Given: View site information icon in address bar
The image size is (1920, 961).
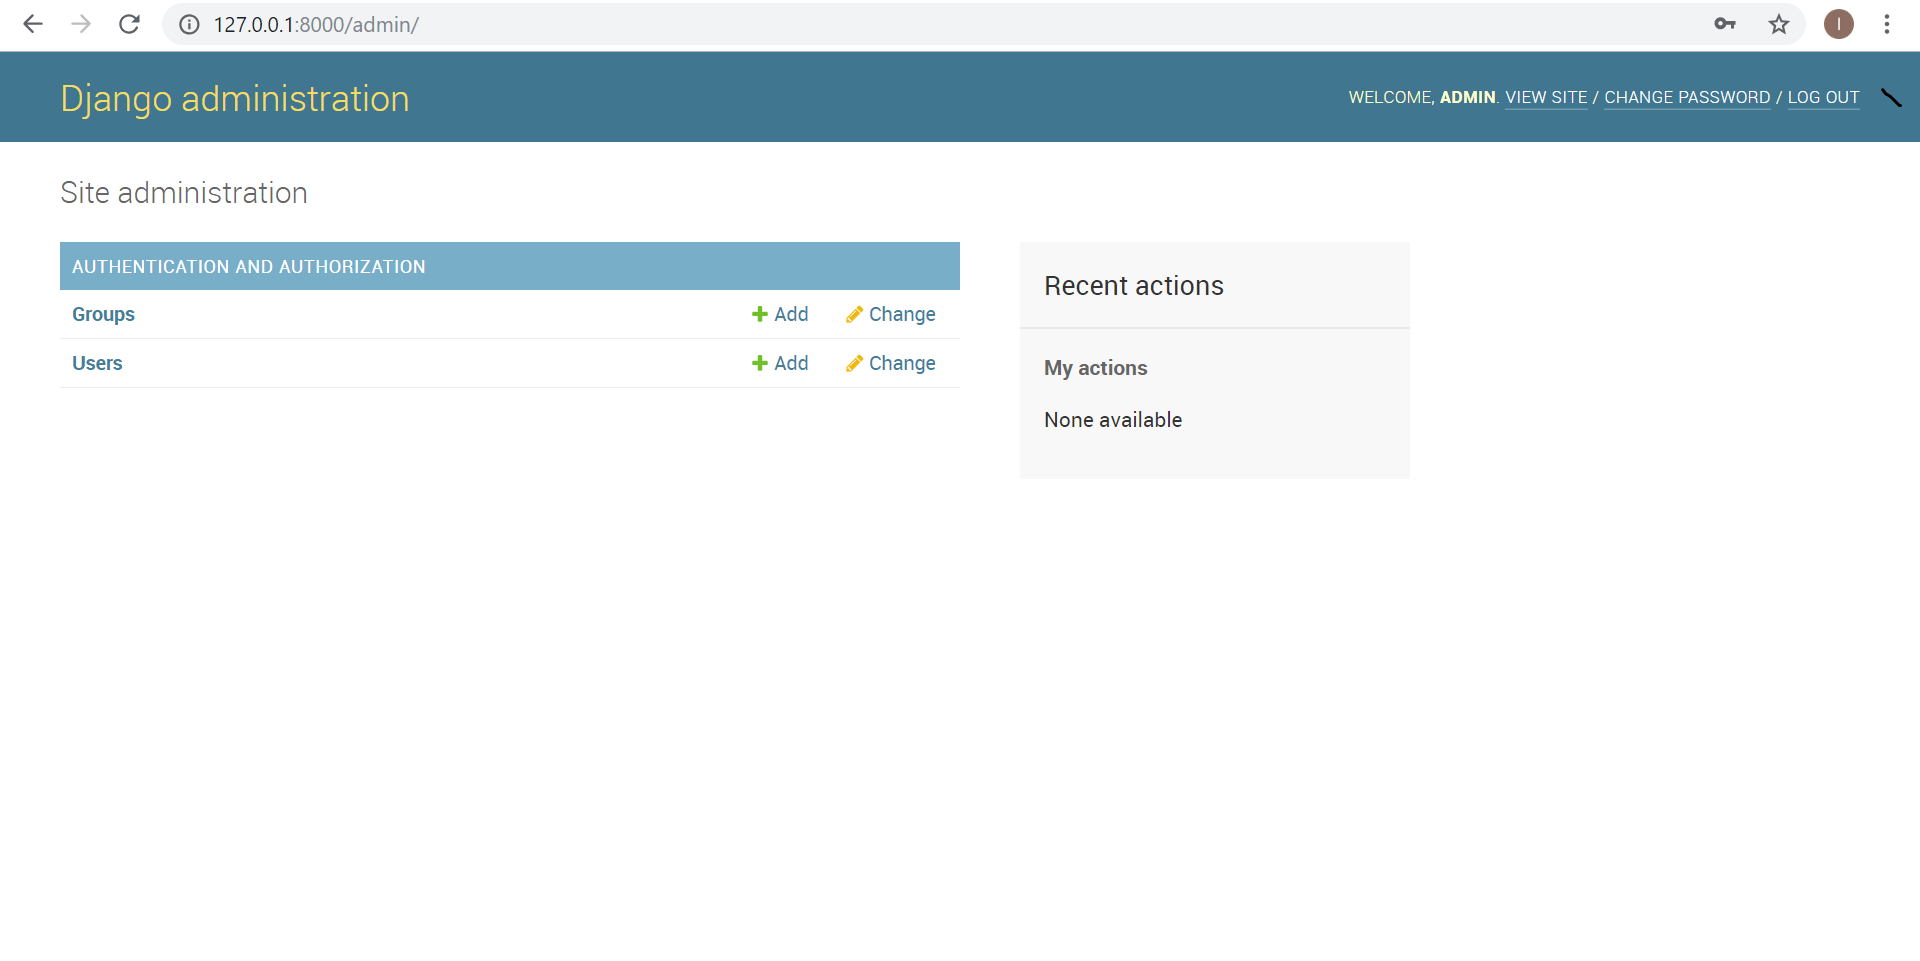Looking at the screenshot, I should click(x=189, y=24).
